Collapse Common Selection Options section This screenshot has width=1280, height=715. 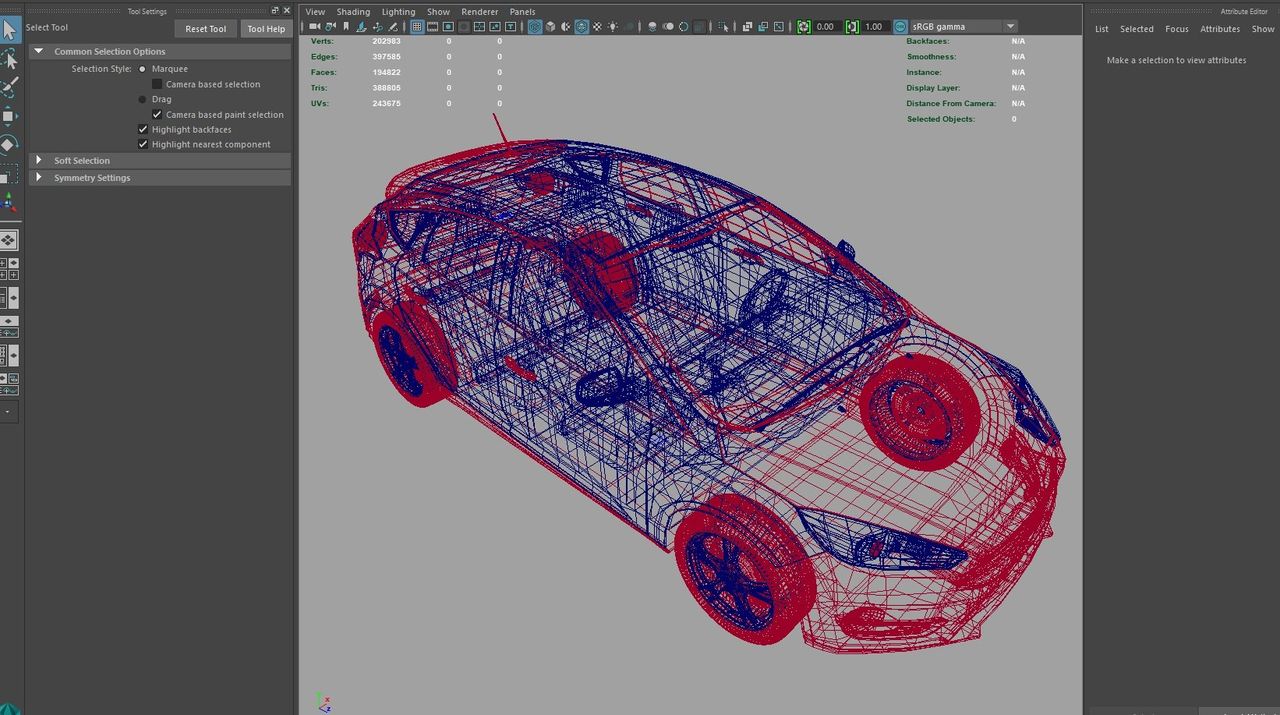(39, 51)
